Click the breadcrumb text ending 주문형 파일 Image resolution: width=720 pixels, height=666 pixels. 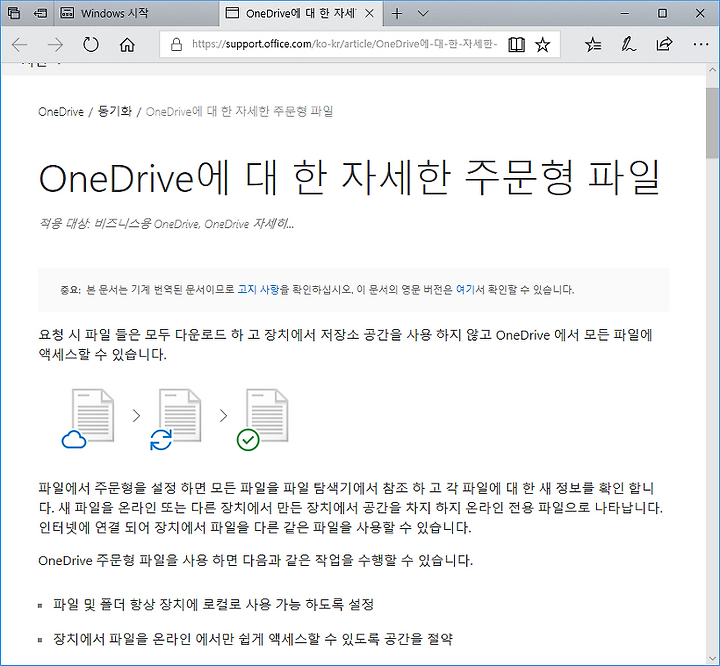tap(240, 112)
